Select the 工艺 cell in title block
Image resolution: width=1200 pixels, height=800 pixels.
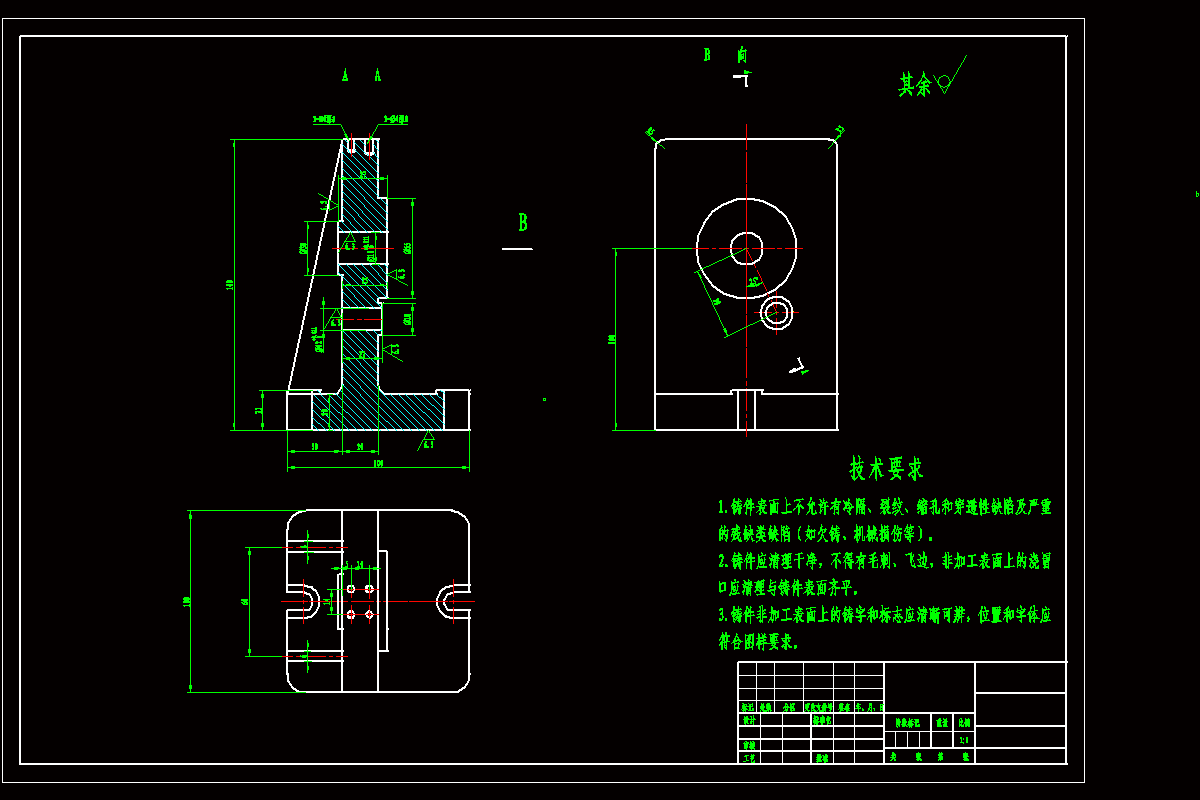(748, 757)
